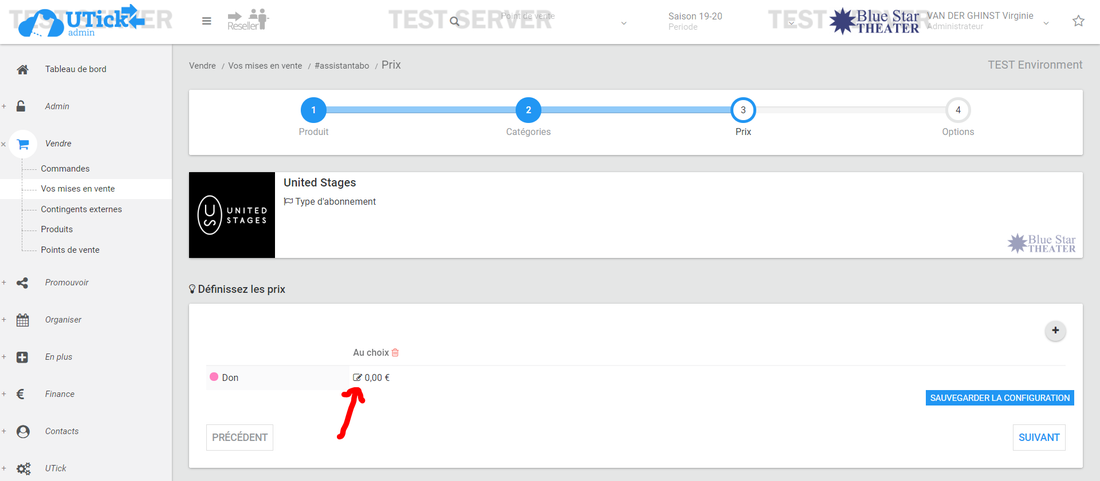This screenshot has width=1100, height=481.
Task: Click the pink Don color dot
Action: pyautogui.click(x=214, y=378)
